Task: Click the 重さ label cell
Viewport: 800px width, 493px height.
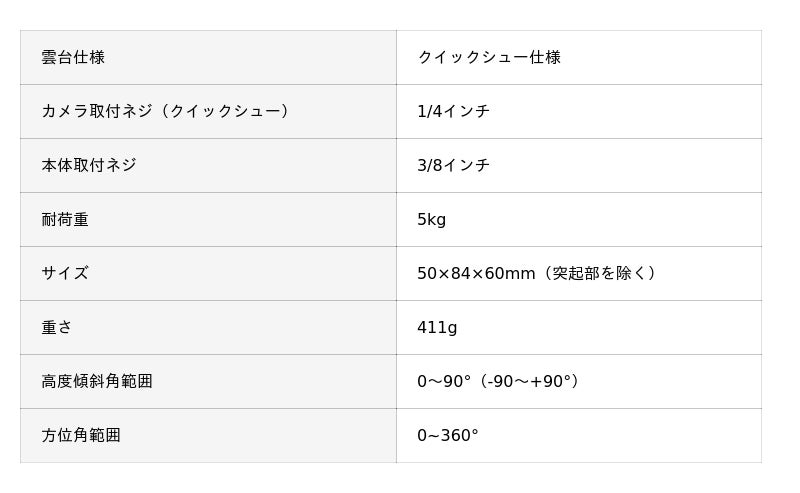Action: tap(208, 328)
